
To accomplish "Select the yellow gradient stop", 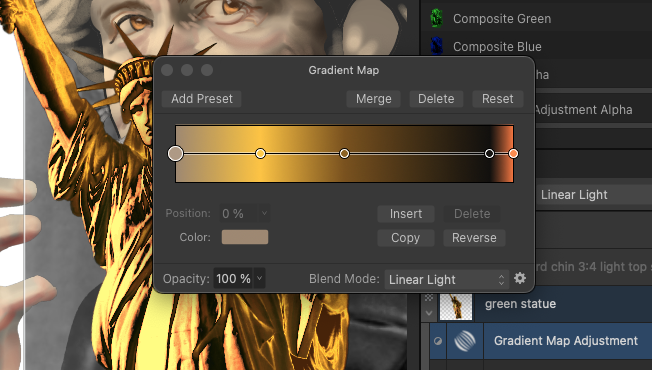I will [x=260, y=154].
